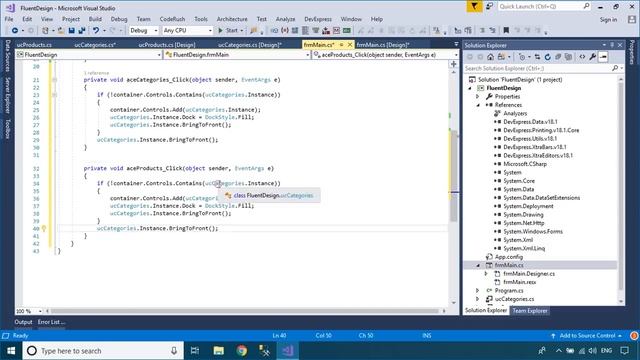Click the Show All Files icon
The height and width of the screenshot is (360, 640).
point(568,57)
